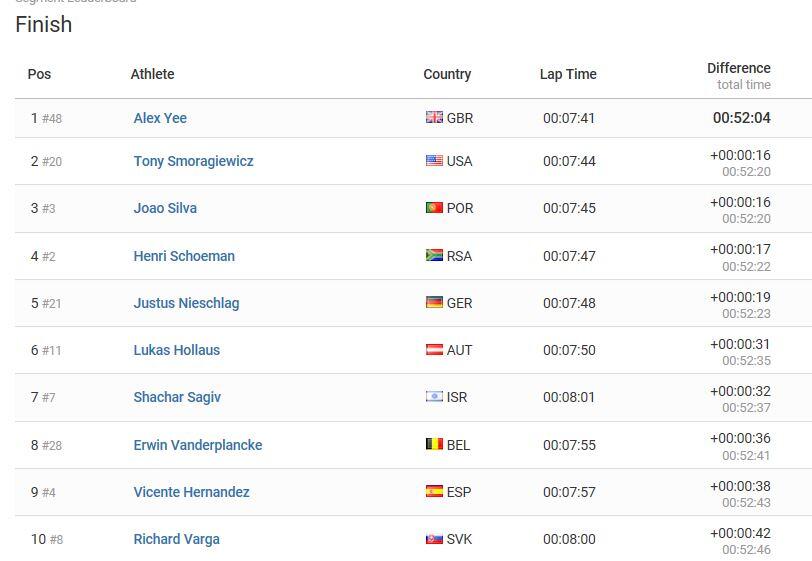This screenshot has height=561, width=812.
Task: Click Lukas Hollaus athlete name
Action: click(x=177, y=350)
